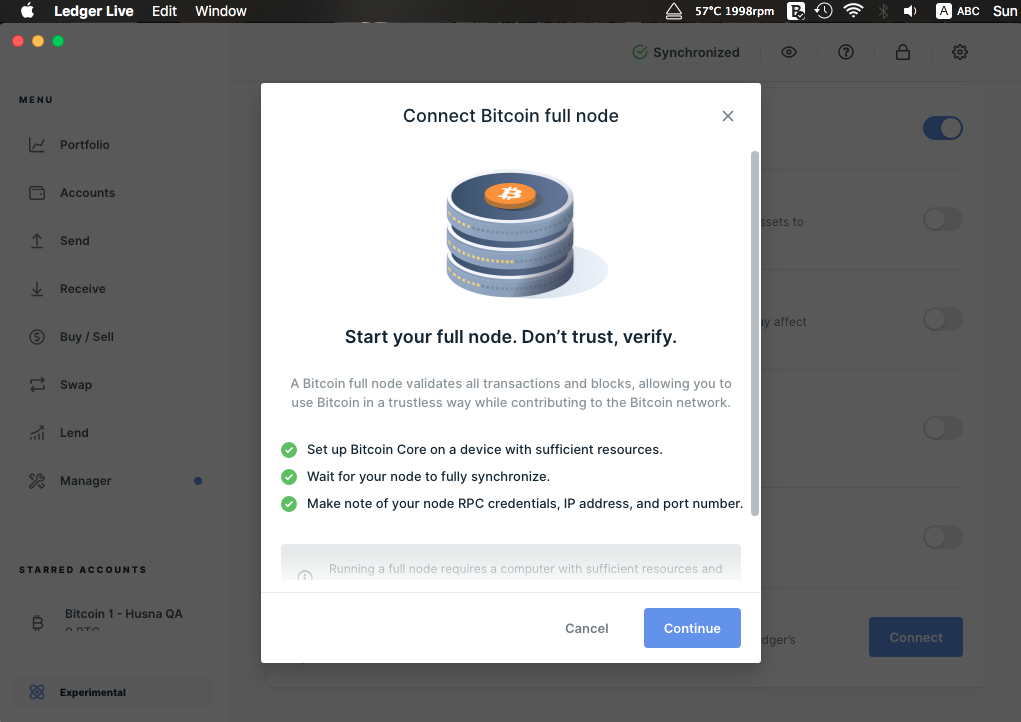The height and width of the screenshot is (722, 1021).
Task: Click the info icon in the notice box
Action: [x=305, y=576]
